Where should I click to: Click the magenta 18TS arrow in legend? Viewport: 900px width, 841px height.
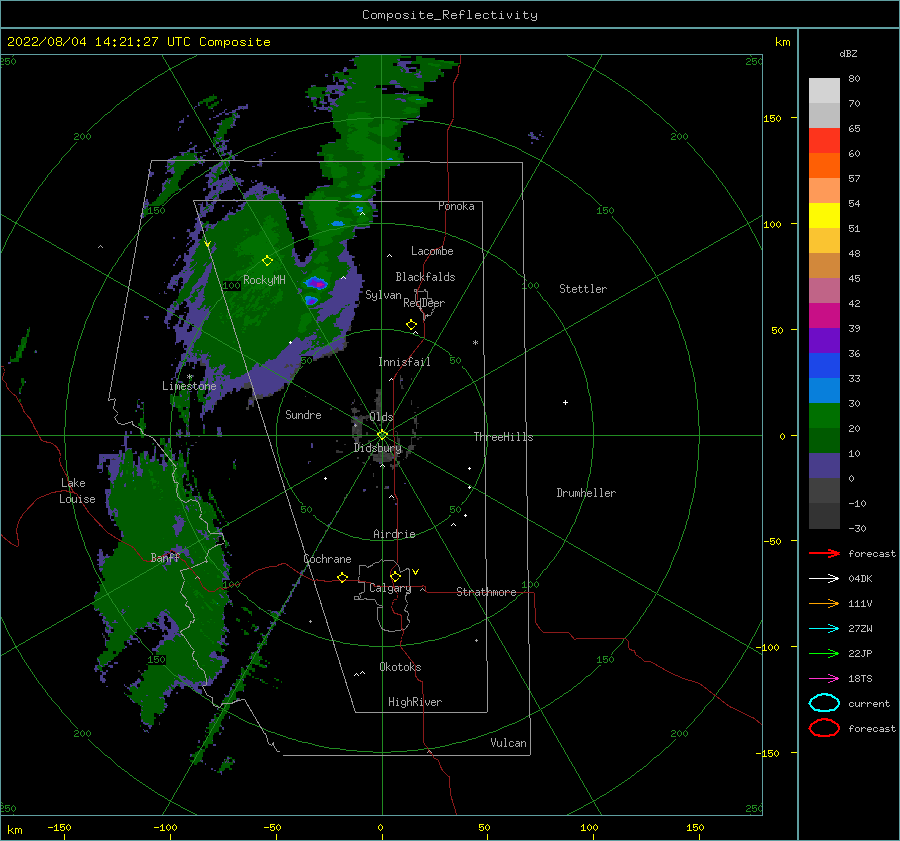(x=824, y=679)
